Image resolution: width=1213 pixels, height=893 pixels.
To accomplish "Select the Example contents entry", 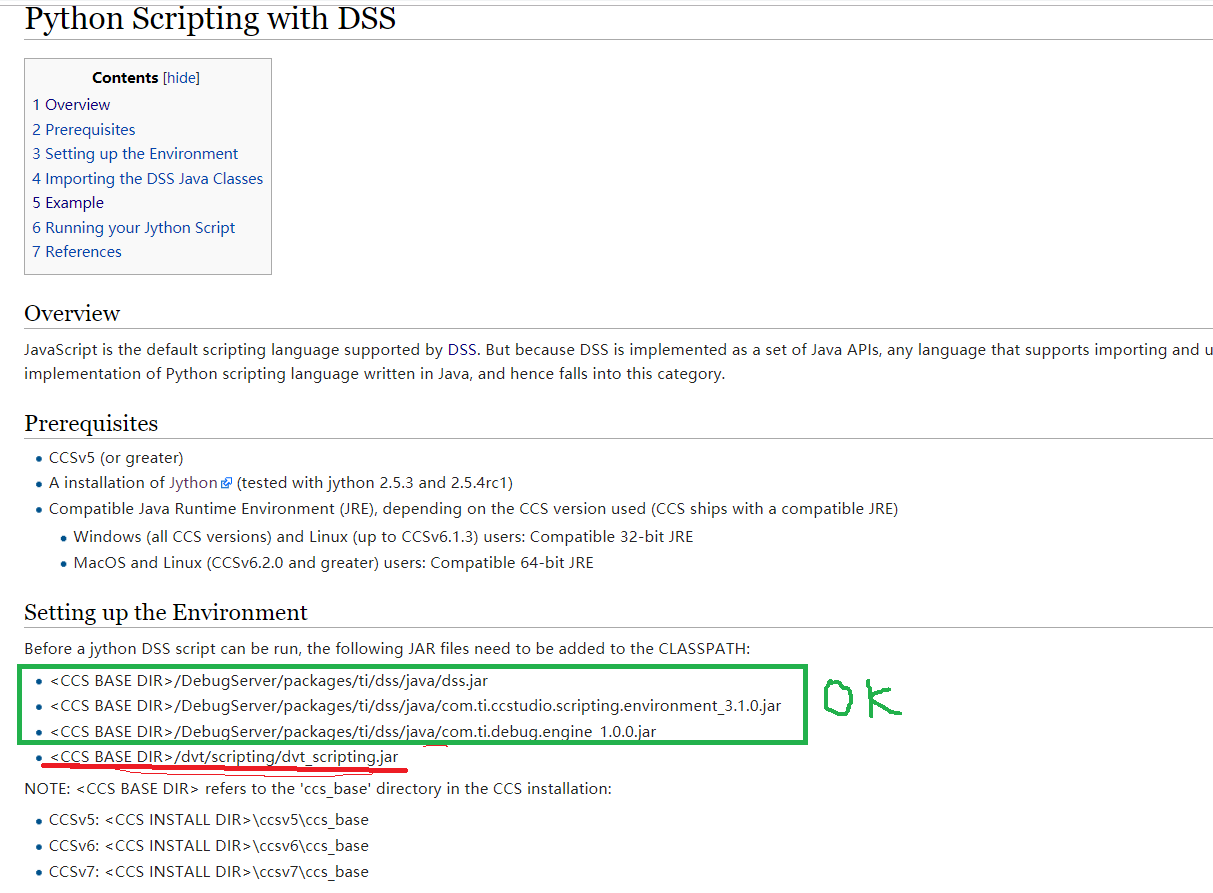I will pos(68,203).
